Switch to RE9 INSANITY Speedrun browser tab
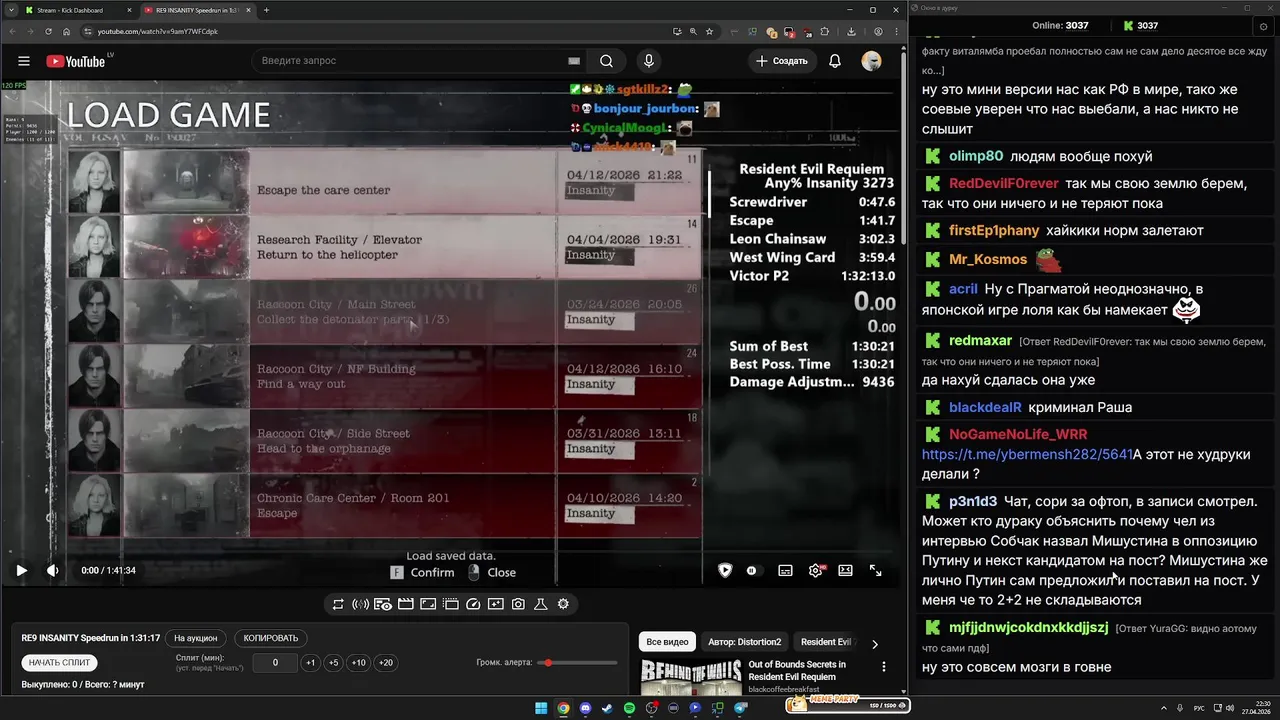This screenshot has width=1280, height=720. pos(198,10)
